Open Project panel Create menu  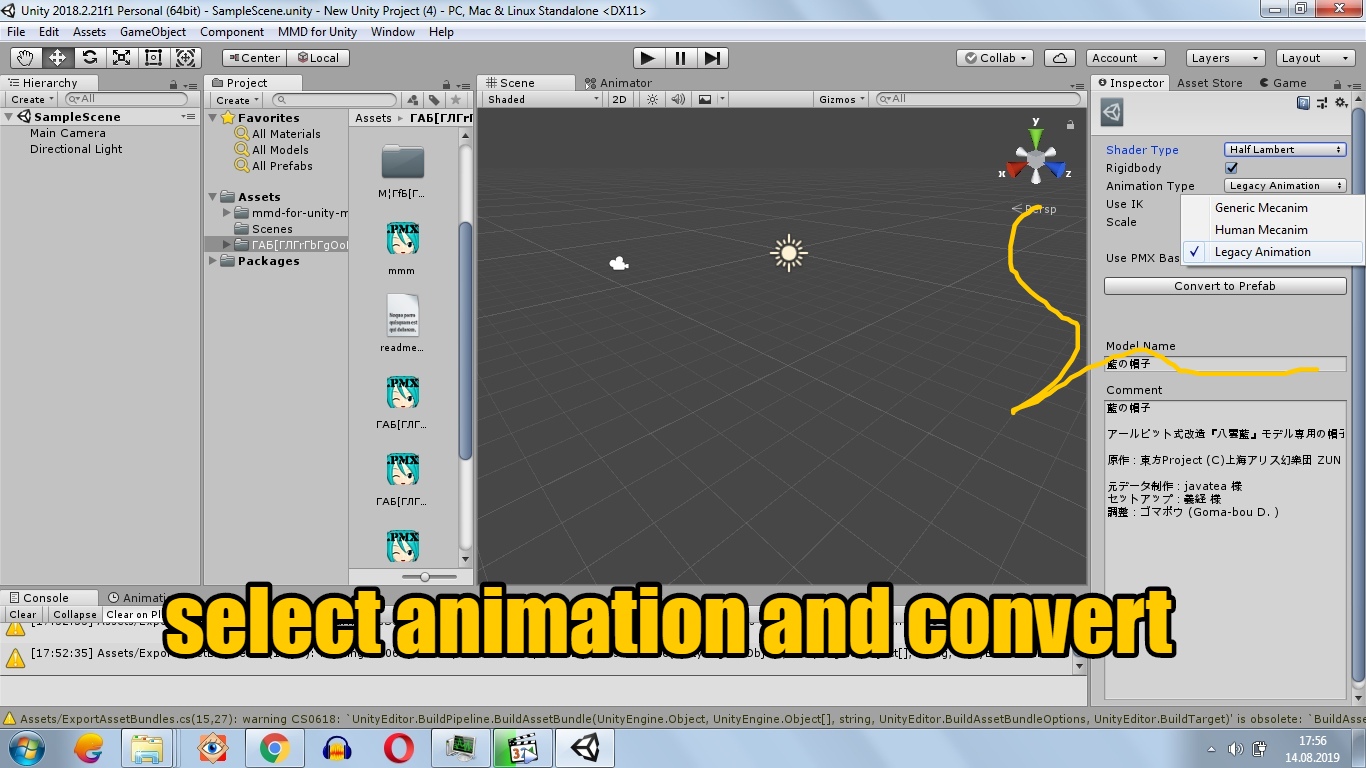(x=238, y=100)
